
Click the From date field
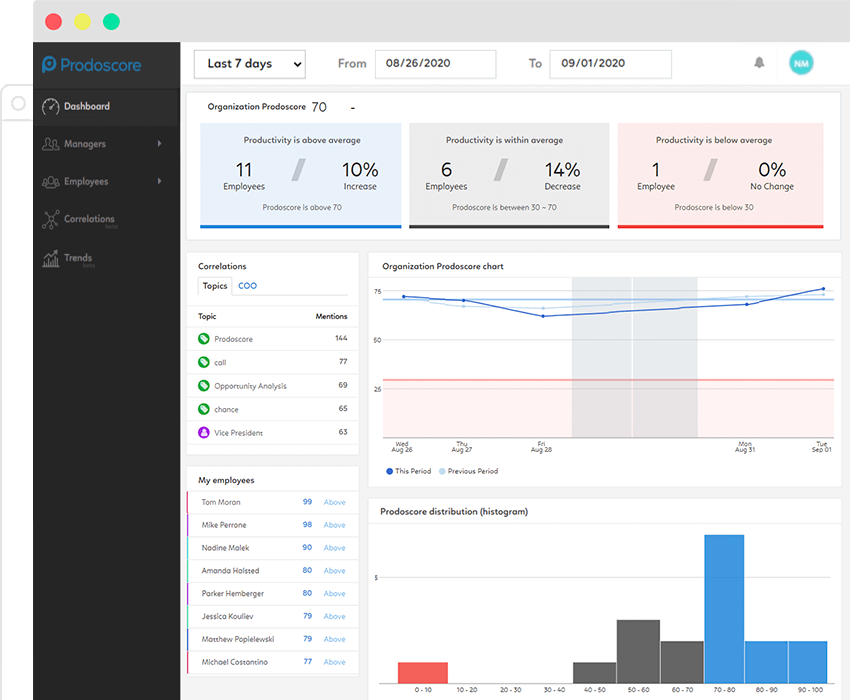[x=435, y=64]
